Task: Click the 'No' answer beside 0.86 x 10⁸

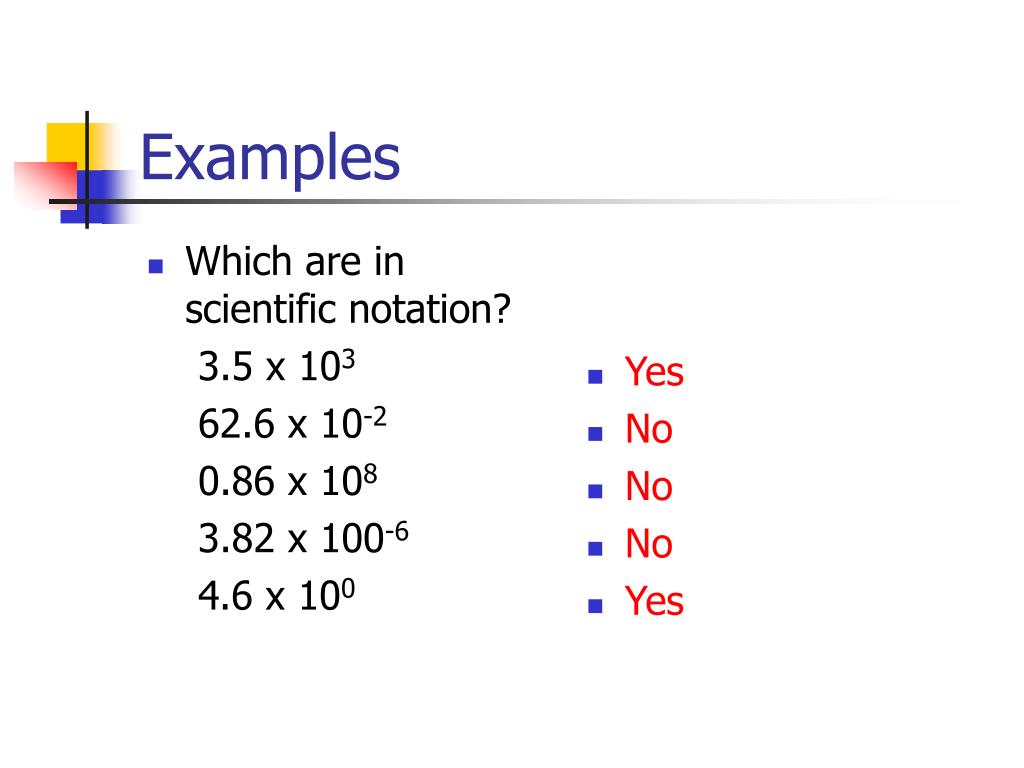Action: tap(648, 487)
